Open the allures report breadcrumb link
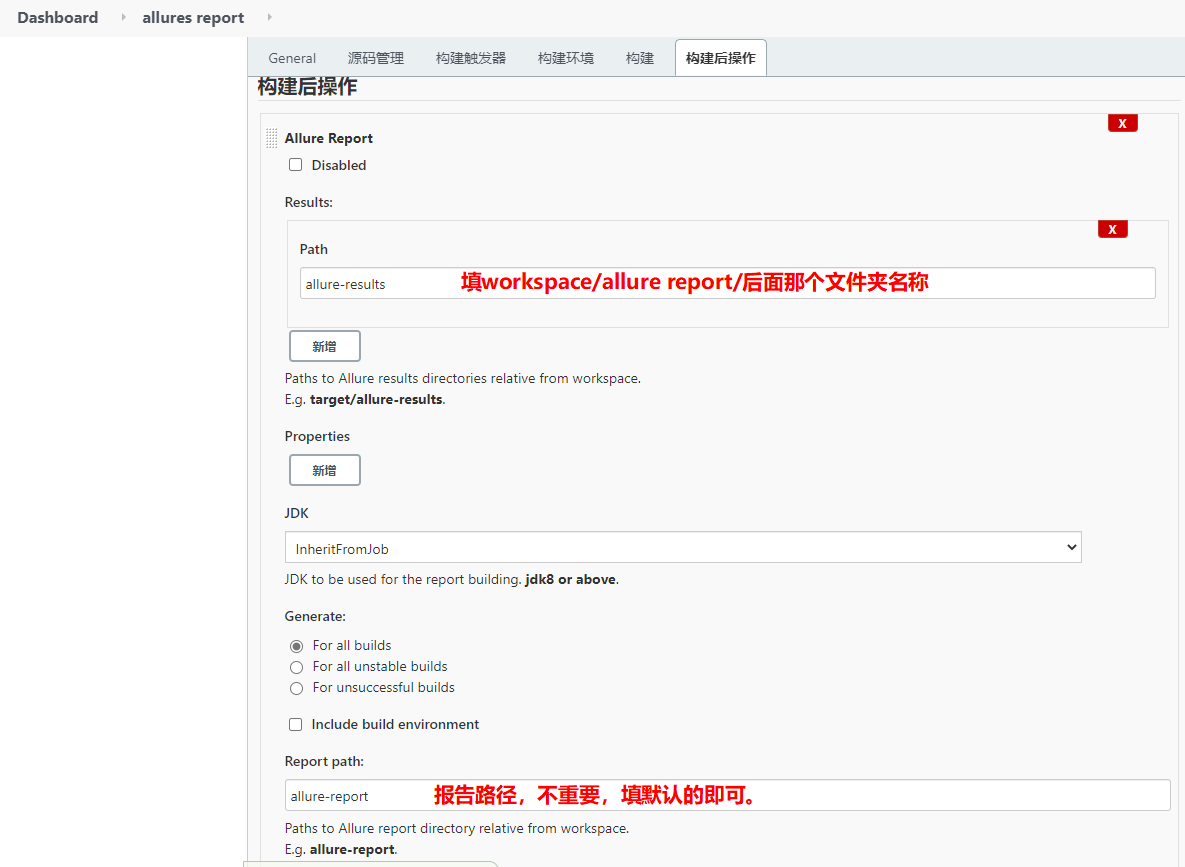The height and width of the screenshot is (867, 1185). coord(193,17)
